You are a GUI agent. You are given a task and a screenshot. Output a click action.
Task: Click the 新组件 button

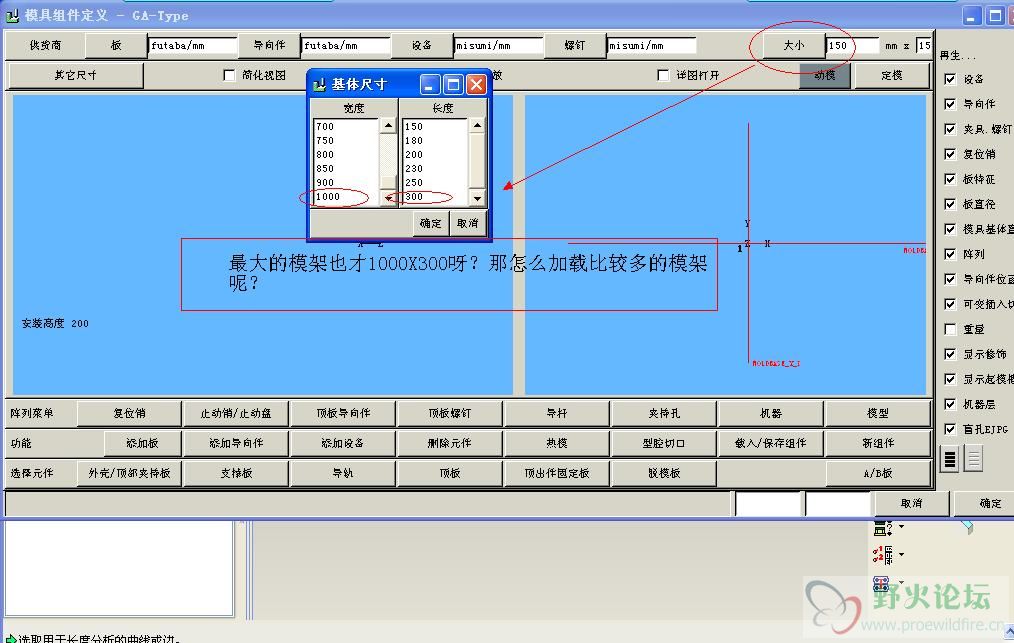pyautogui.click(x=878, y=443)
